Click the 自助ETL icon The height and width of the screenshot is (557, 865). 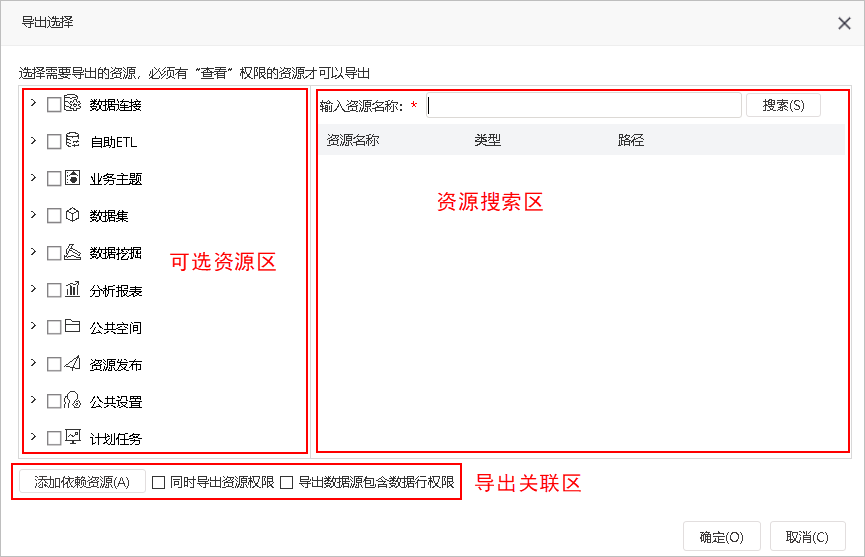click(72, 140)
